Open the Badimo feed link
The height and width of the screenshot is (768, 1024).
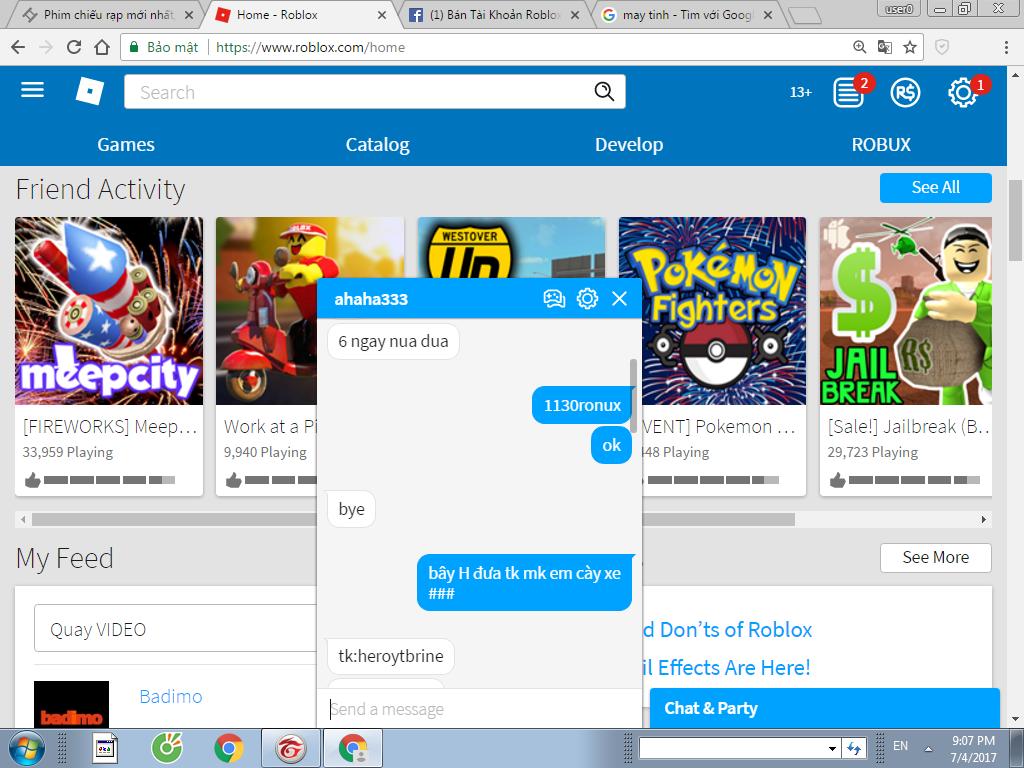[x=170, y=696]
